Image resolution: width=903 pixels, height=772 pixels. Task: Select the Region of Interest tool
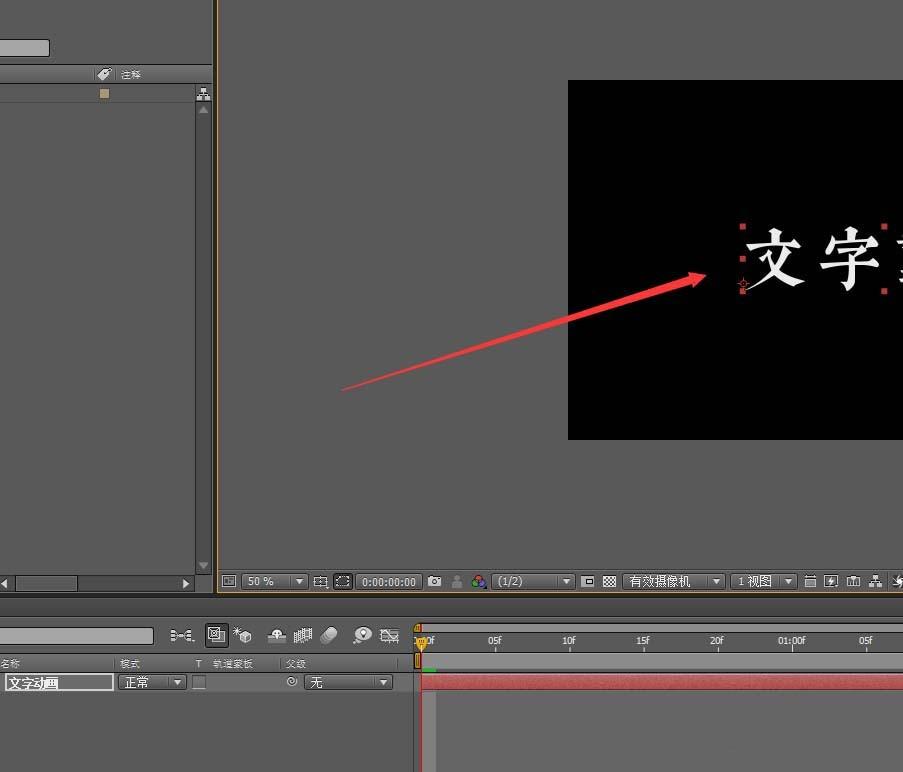tap(341, 581)
